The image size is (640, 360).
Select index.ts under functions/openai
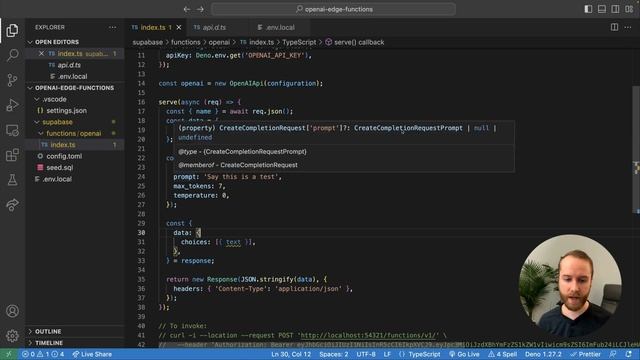pyautogui.click(x=63, y=145)
